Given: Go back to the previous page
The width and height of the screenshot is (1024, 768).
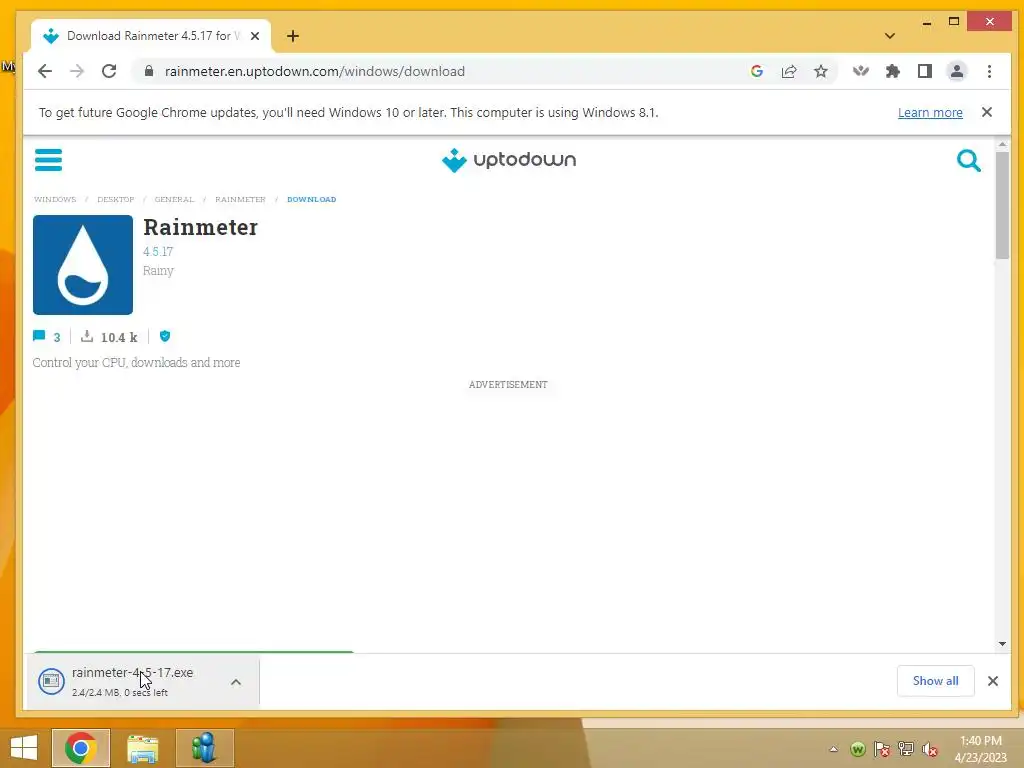Looking at the screenshot, I should point(44,71).
